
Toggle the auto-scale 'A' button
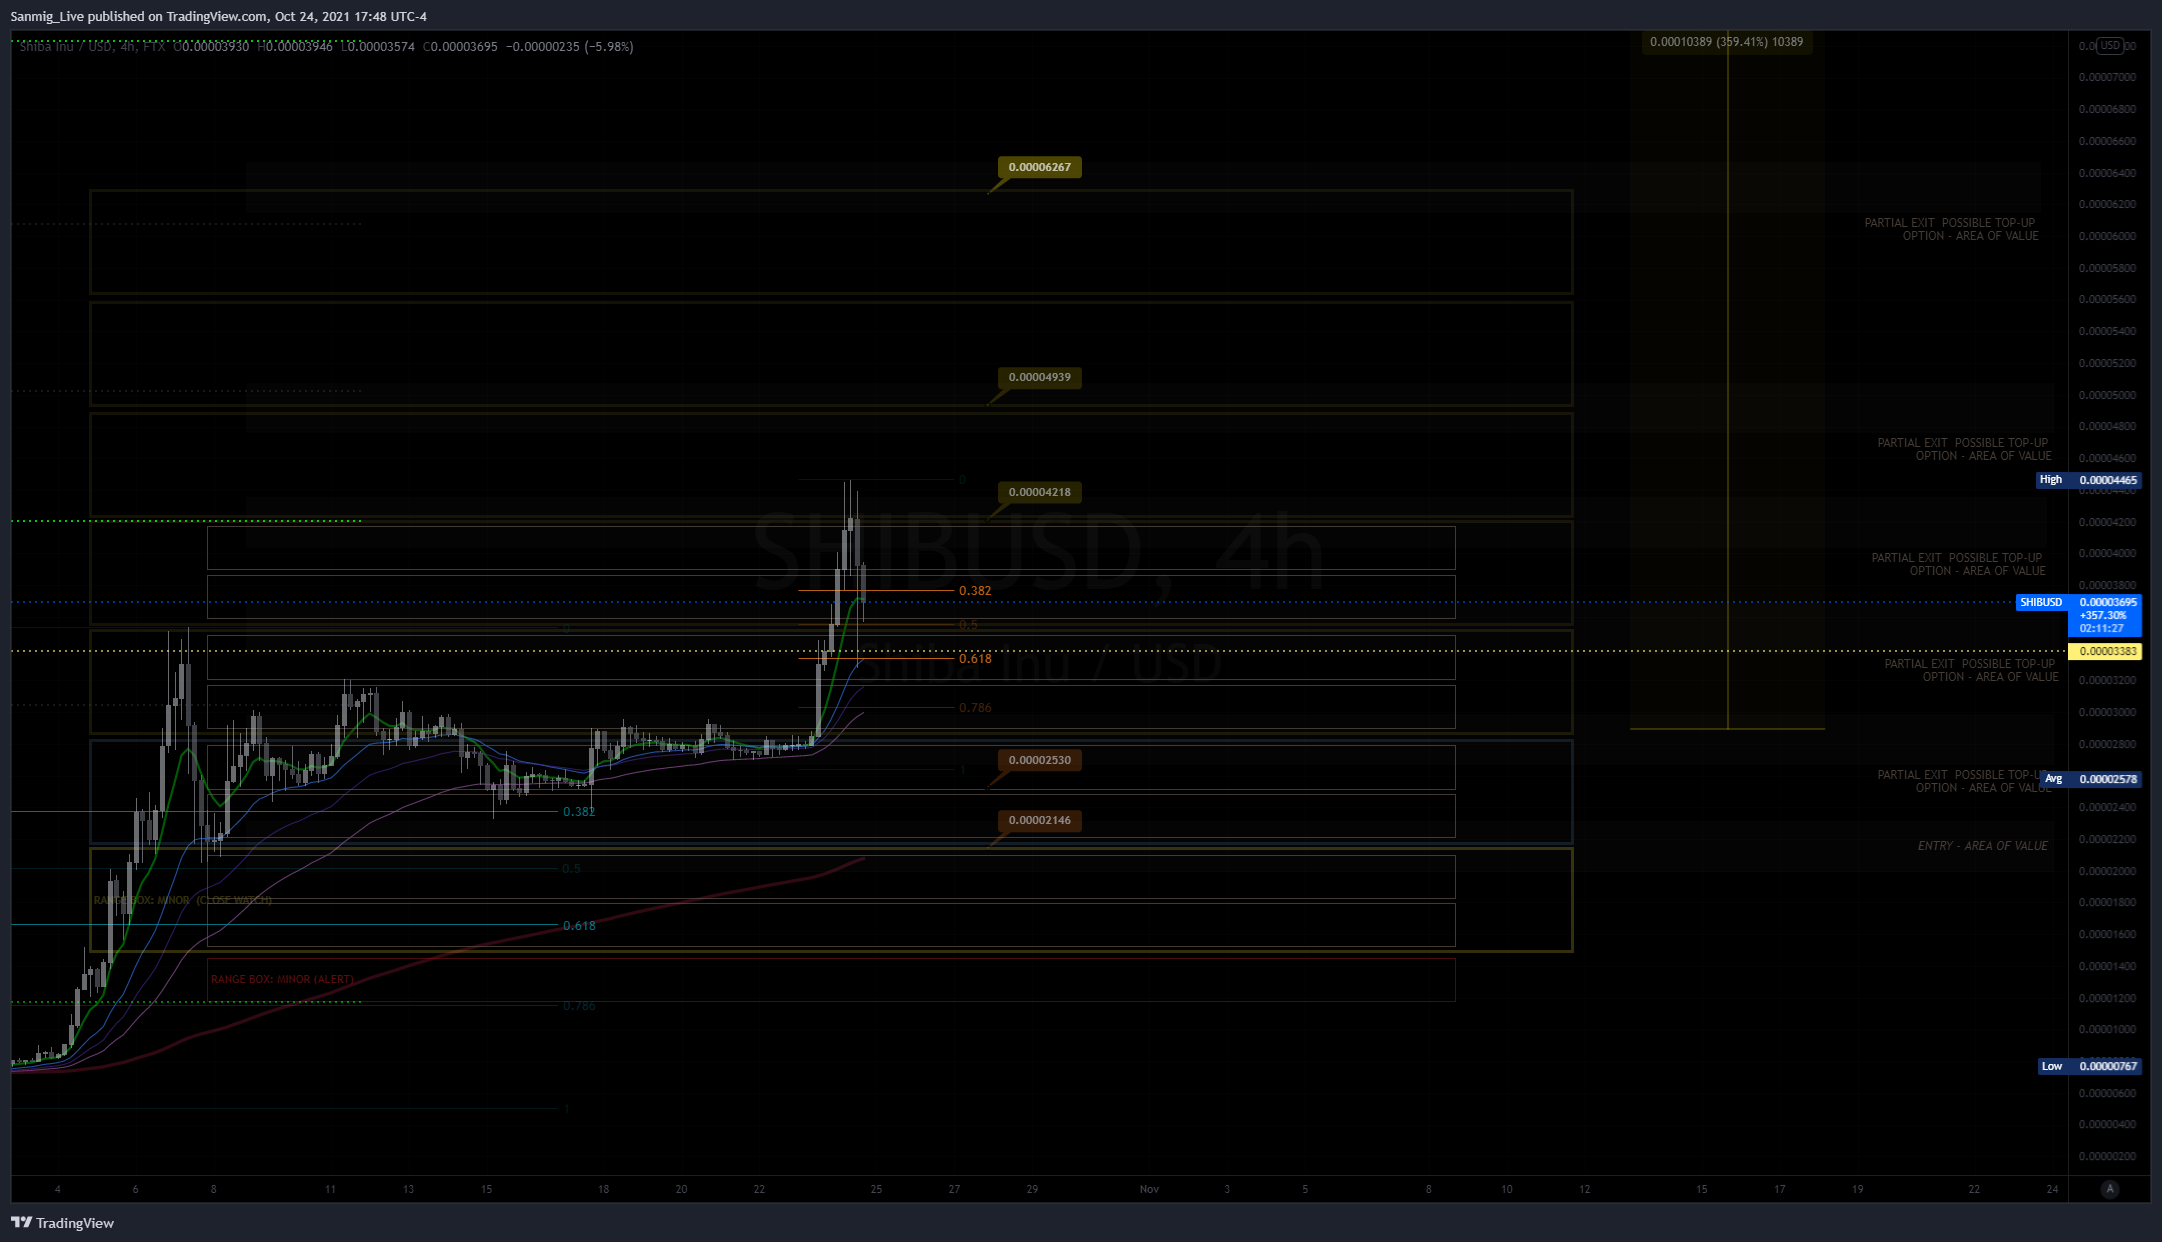2110,1189
